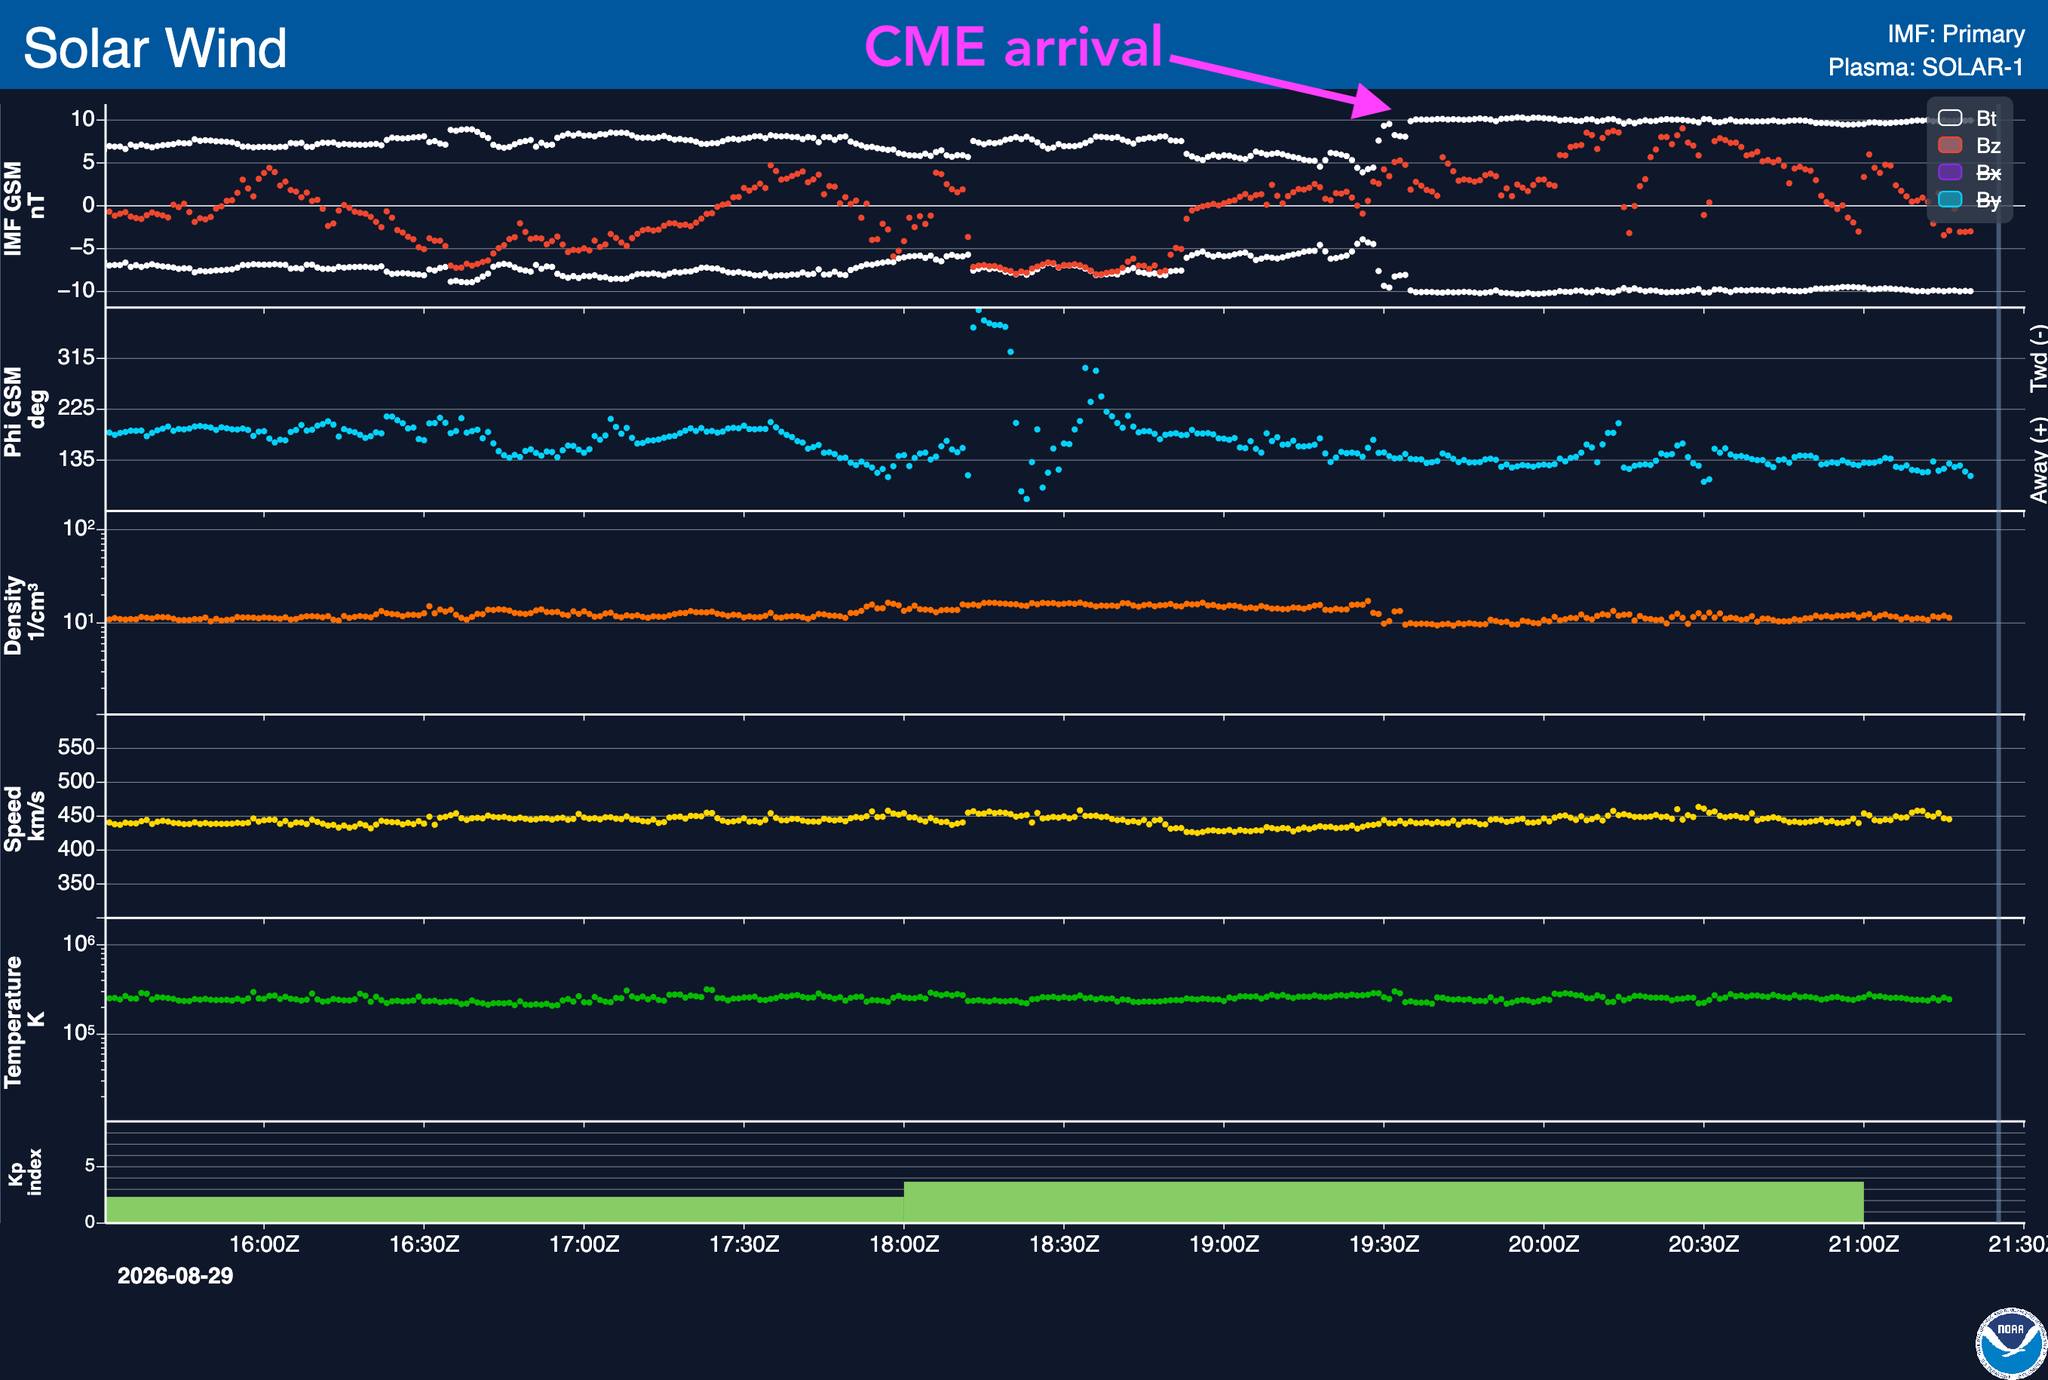Click the 'Temperature K' axis title
This screenshot has width=2048, height=1380.
25,1022
